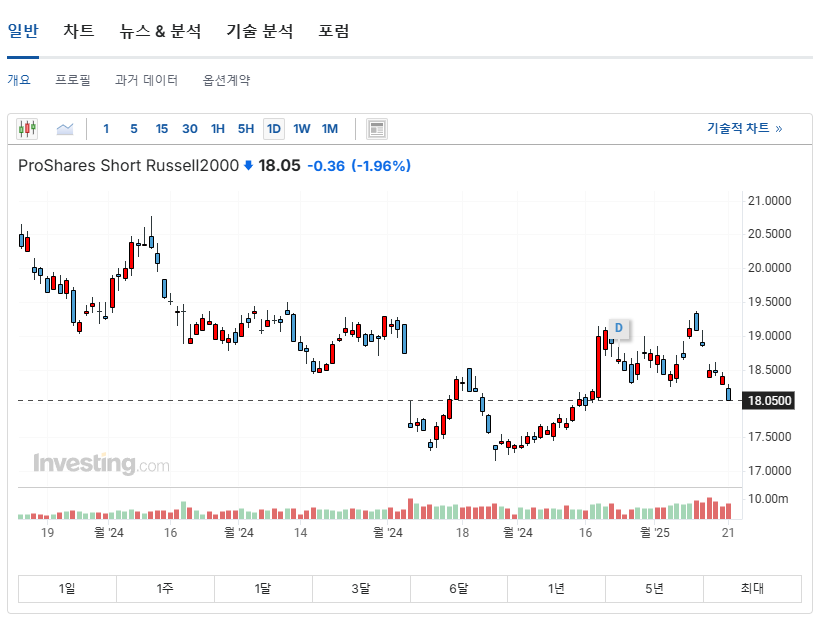Set chart range to 6달
Image resolution: width=819 pixels, height=629 pixels.
[459, 589]
